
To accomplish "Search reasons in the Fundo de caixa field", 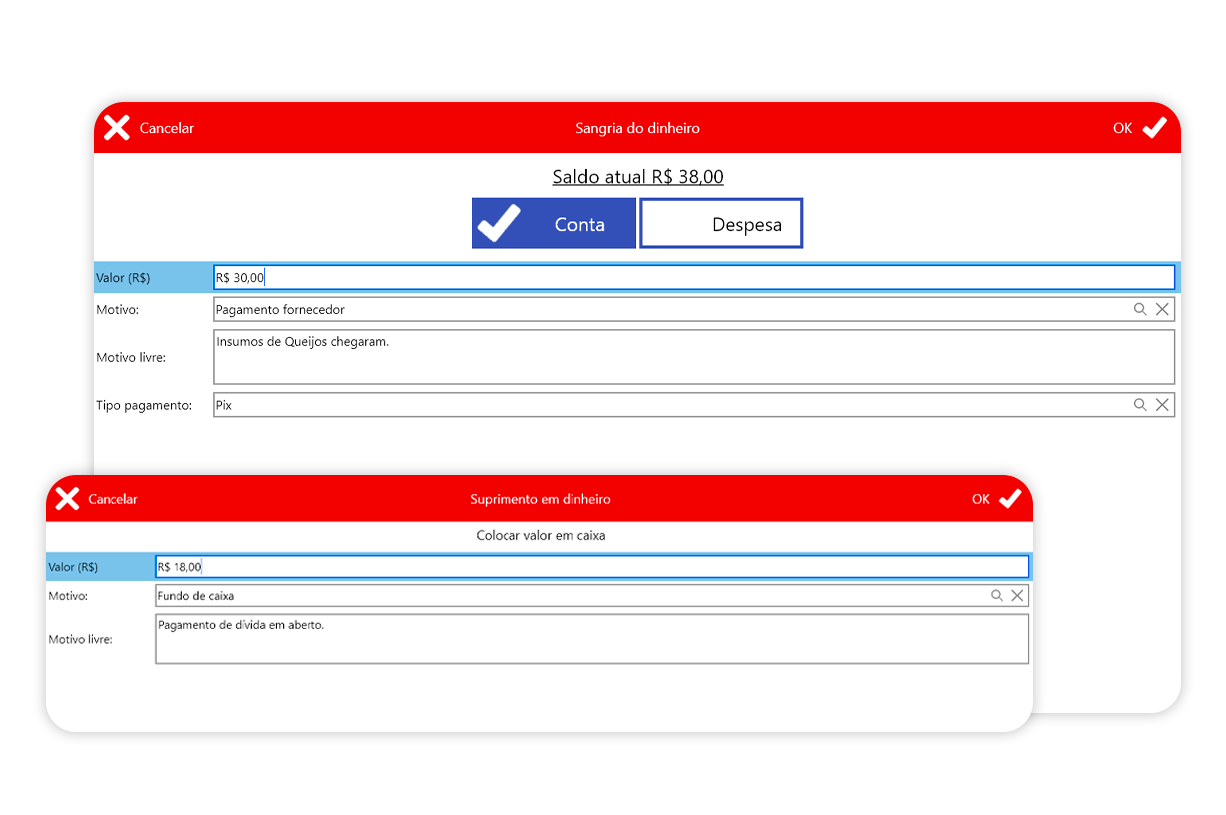I will click(x=997, y=596).
